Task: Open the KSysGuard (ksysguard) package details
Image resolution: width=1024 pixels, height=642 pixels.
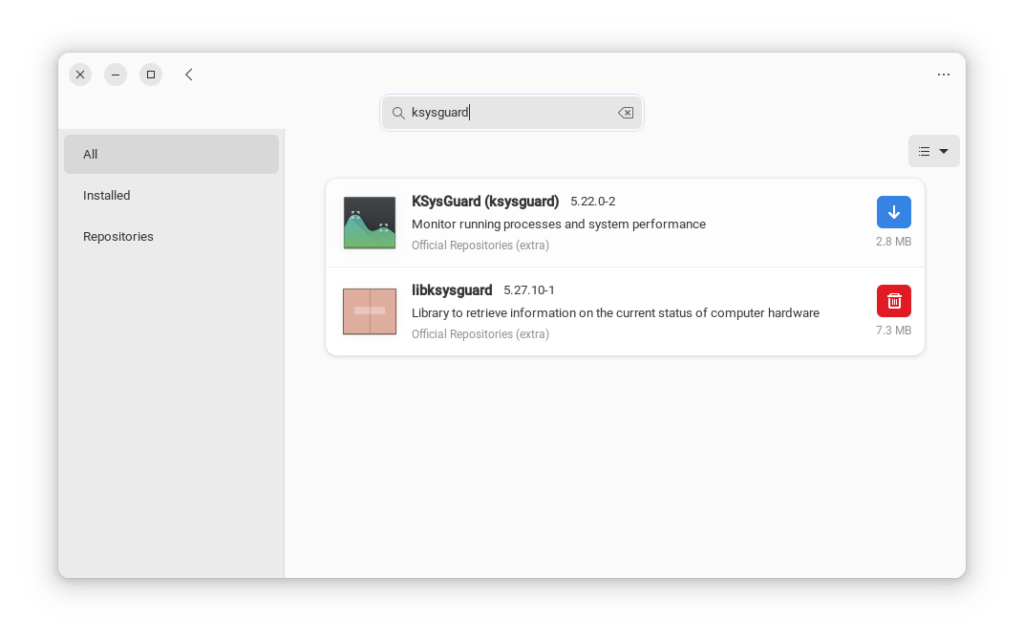Action: coord(485,201)
